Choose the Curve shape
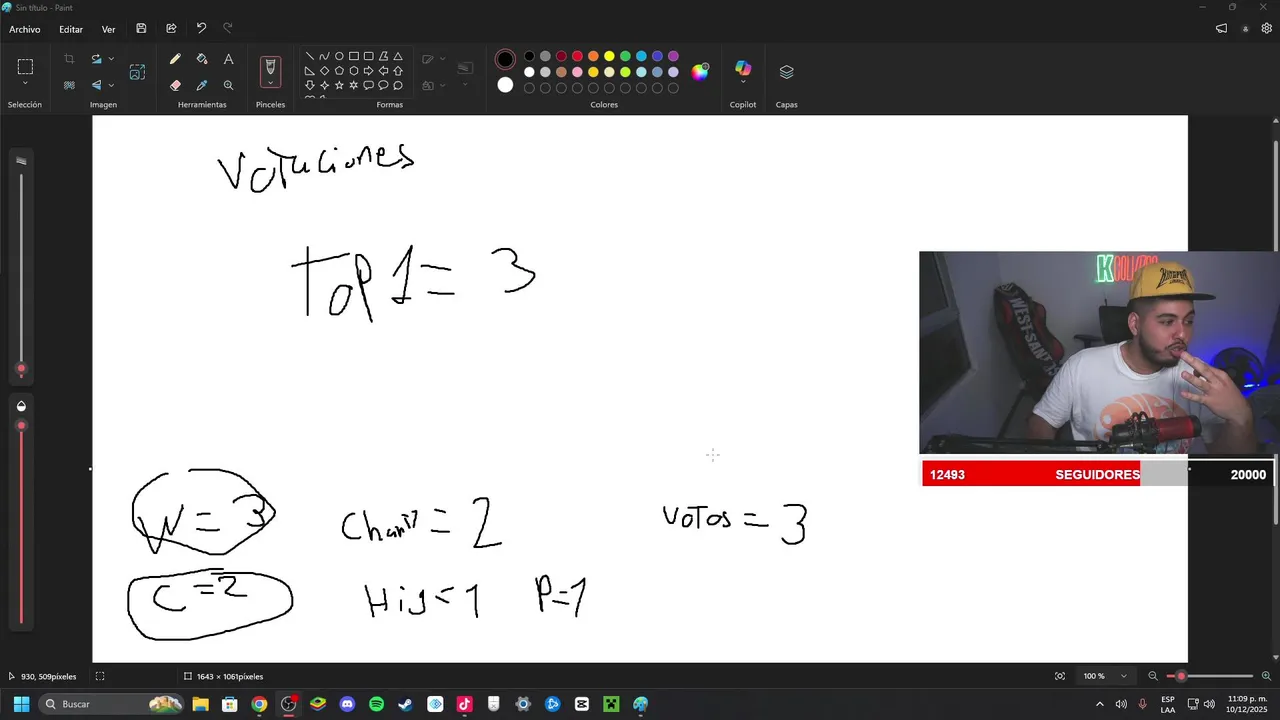Screen dimensions: 1280x720 324,56
